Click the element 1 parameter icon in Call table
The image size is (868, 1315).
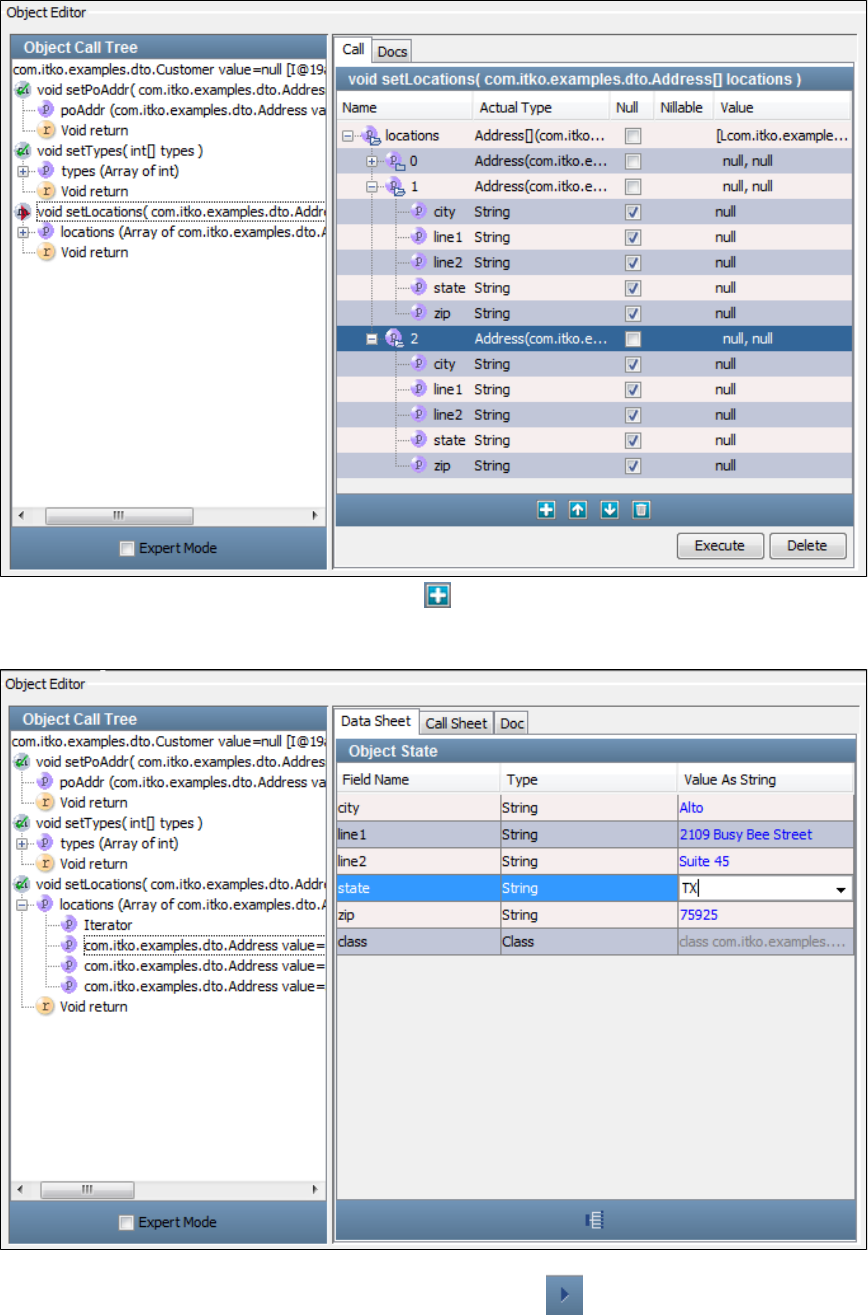click(395, 186)
